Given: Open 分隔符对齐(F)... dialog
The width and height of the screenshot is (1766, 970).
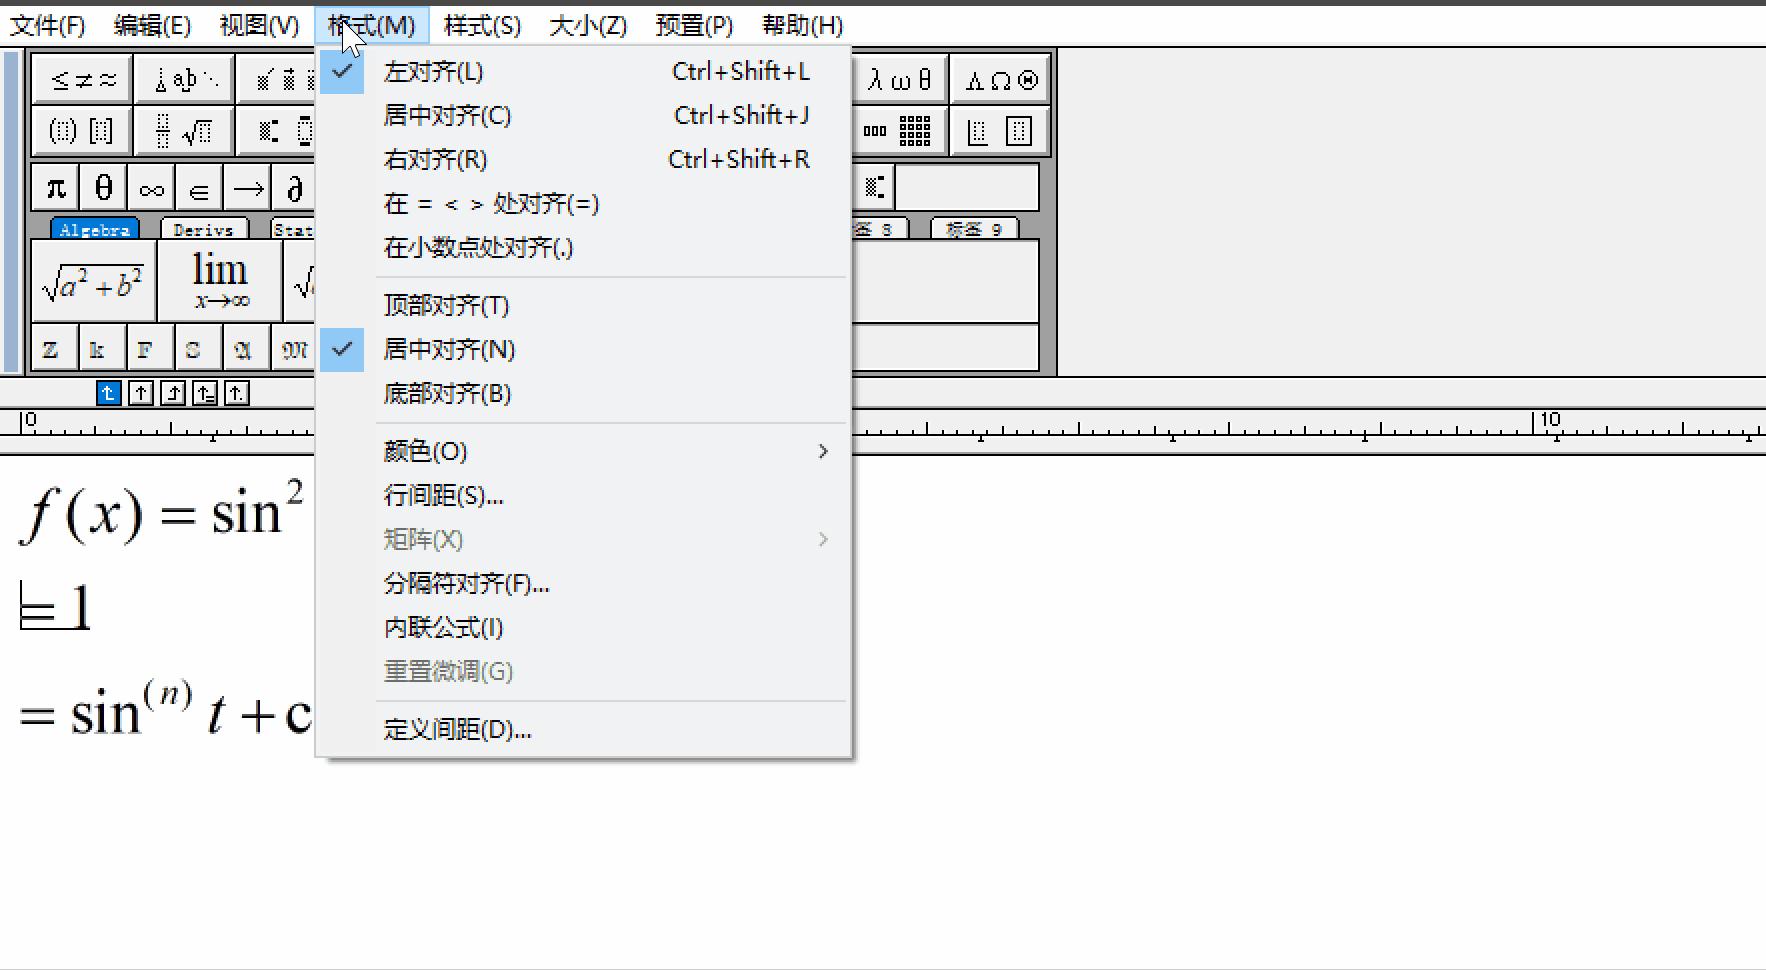Looking at the screenshot, I should click(x=584, y=584).
